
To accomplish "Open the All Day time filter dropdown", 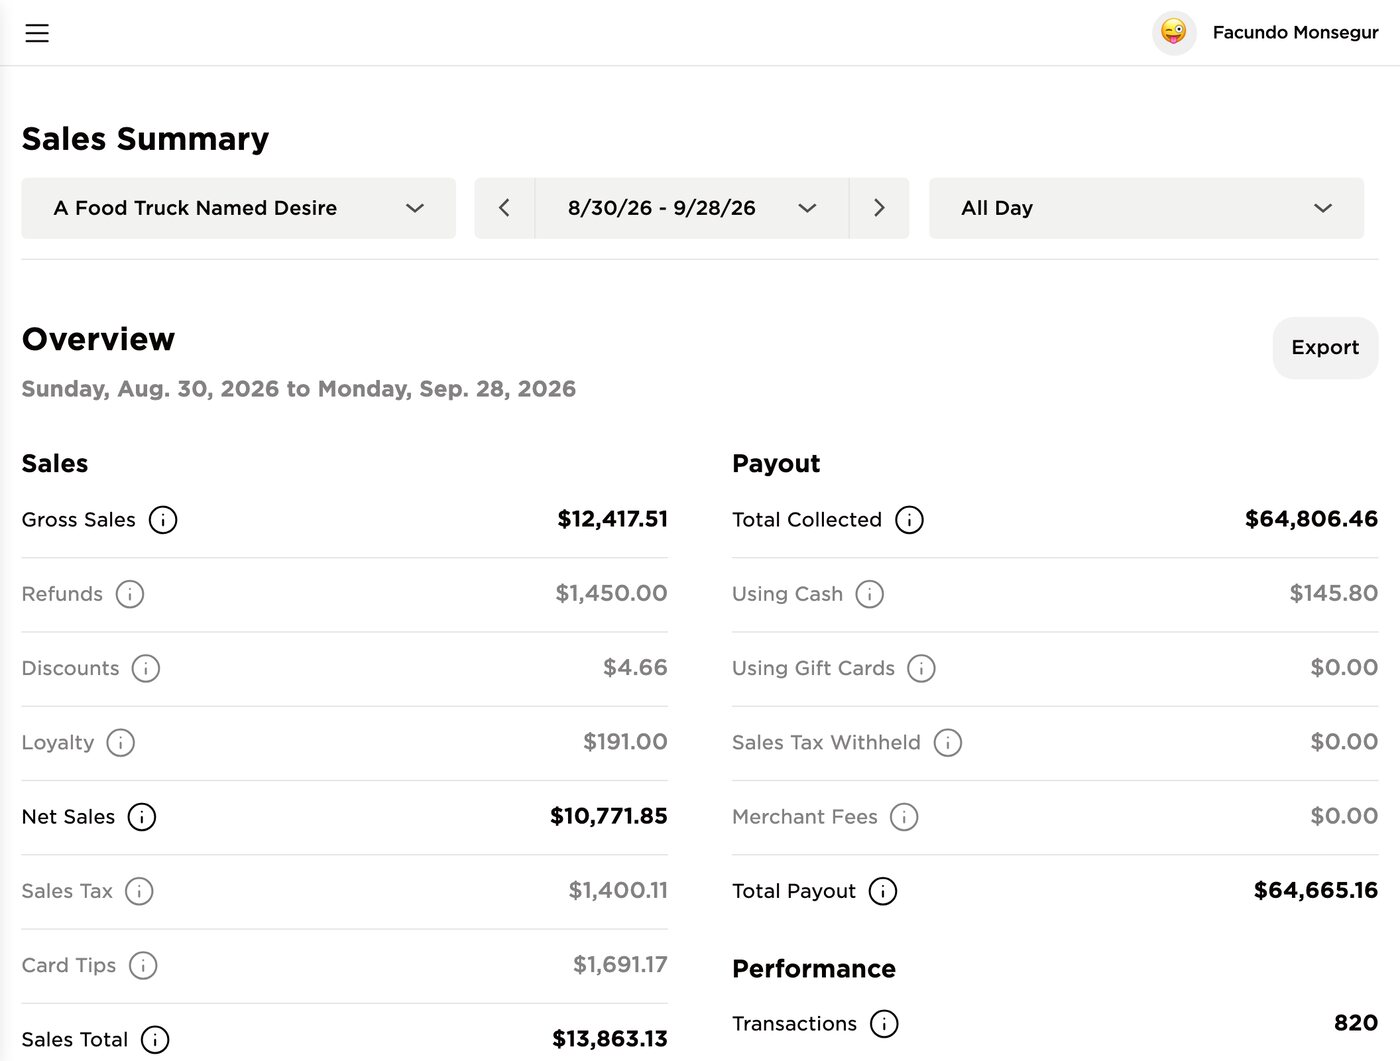I will tap(1146, 208).
